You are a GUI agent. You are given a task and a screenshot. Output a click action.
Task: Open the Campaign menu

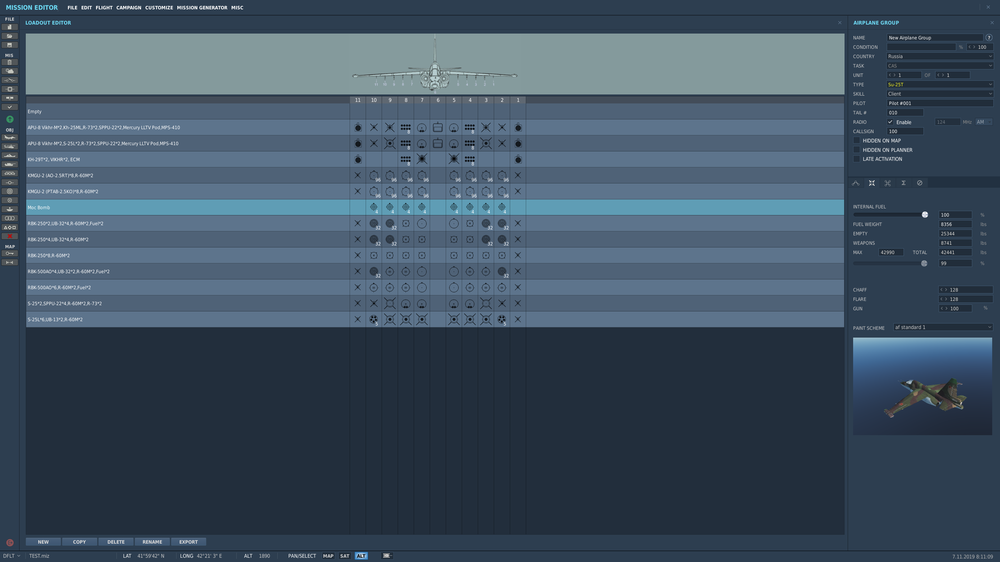coord(128,8)
